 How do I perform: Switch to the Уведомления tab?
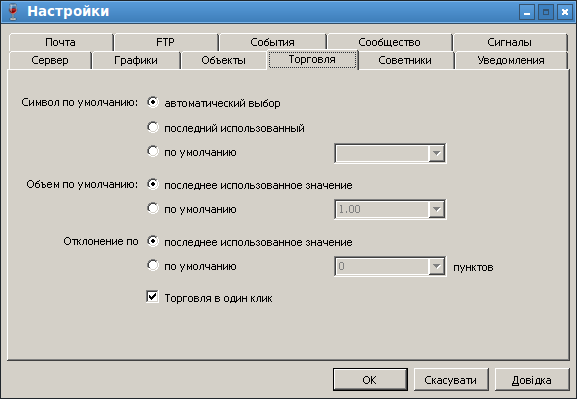click(511, 60)
